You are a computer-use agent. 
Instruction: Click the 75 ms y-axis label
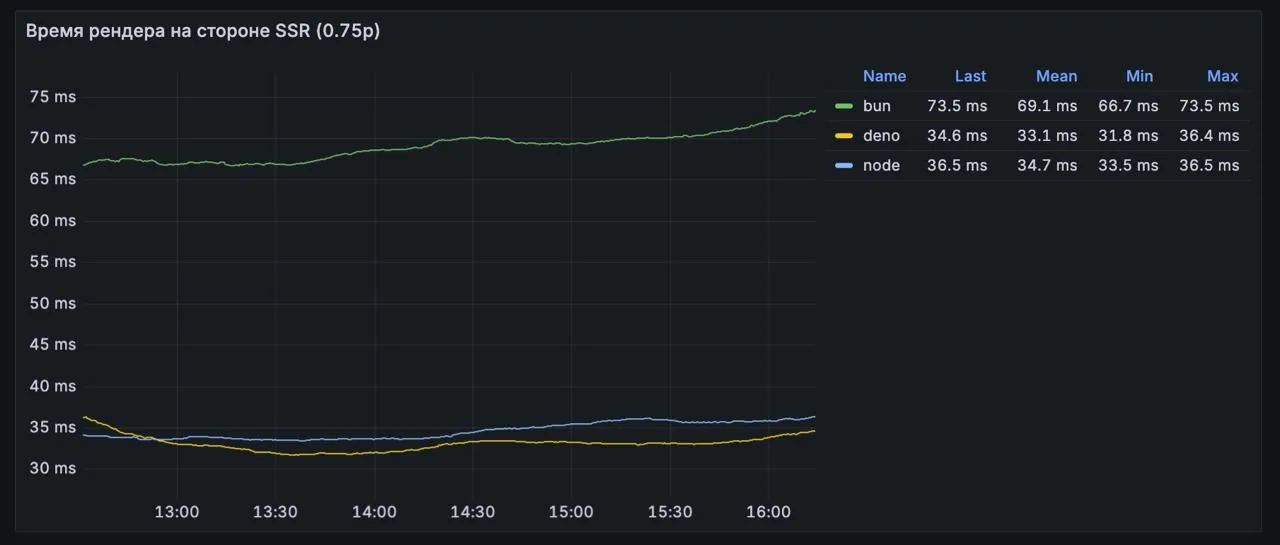pos(53,97)
